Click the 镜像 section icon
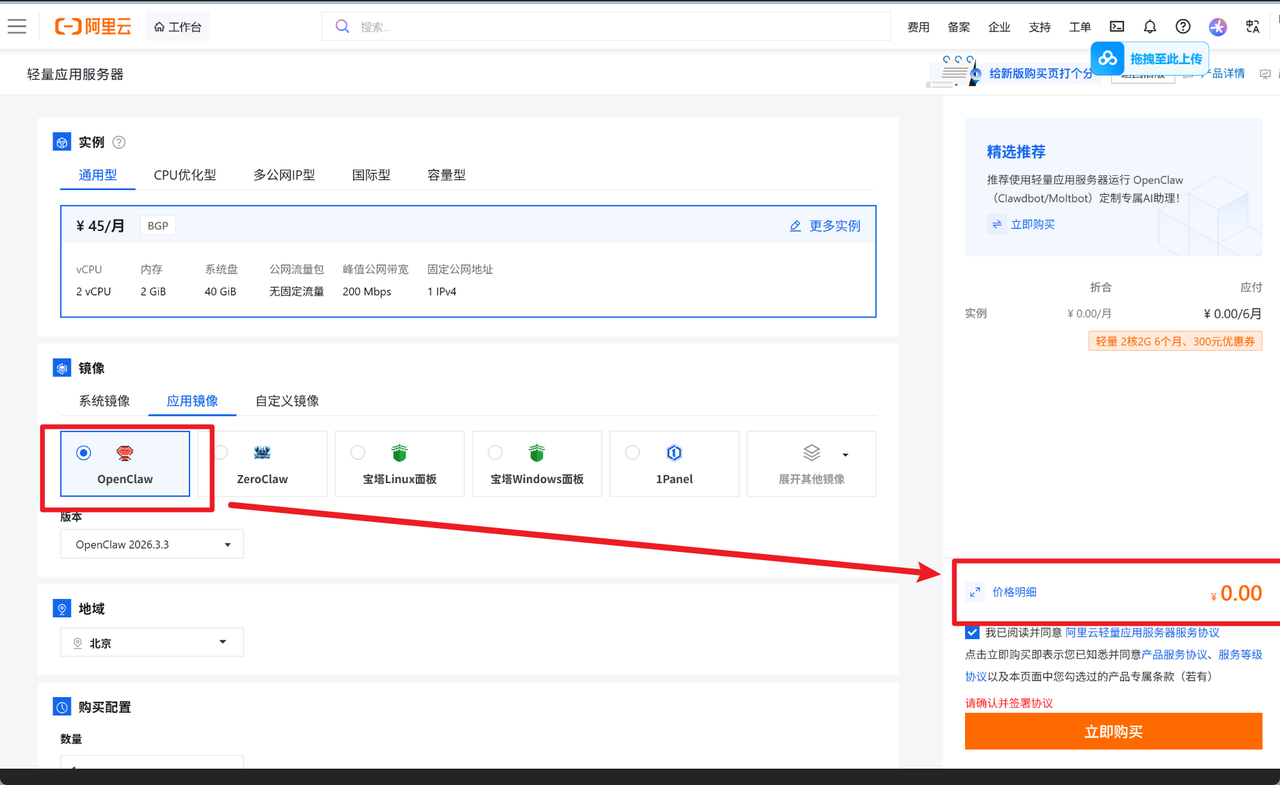Image resolution: width=1280 pixels, height=785 pixels. tap(62, 368)
